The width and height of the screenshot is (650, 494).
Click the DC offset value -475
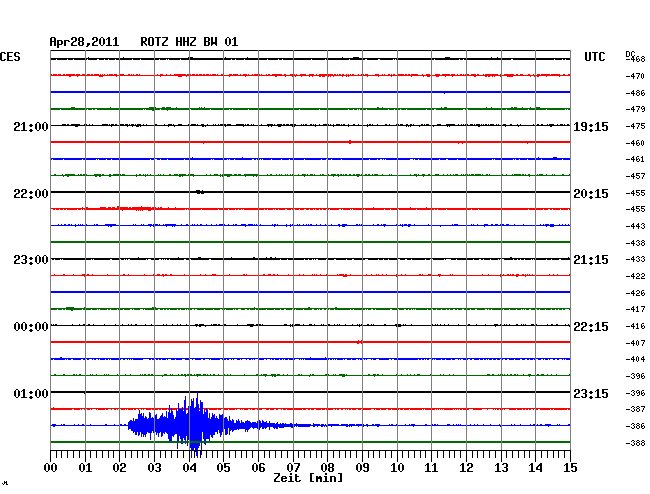click(635, 126)
